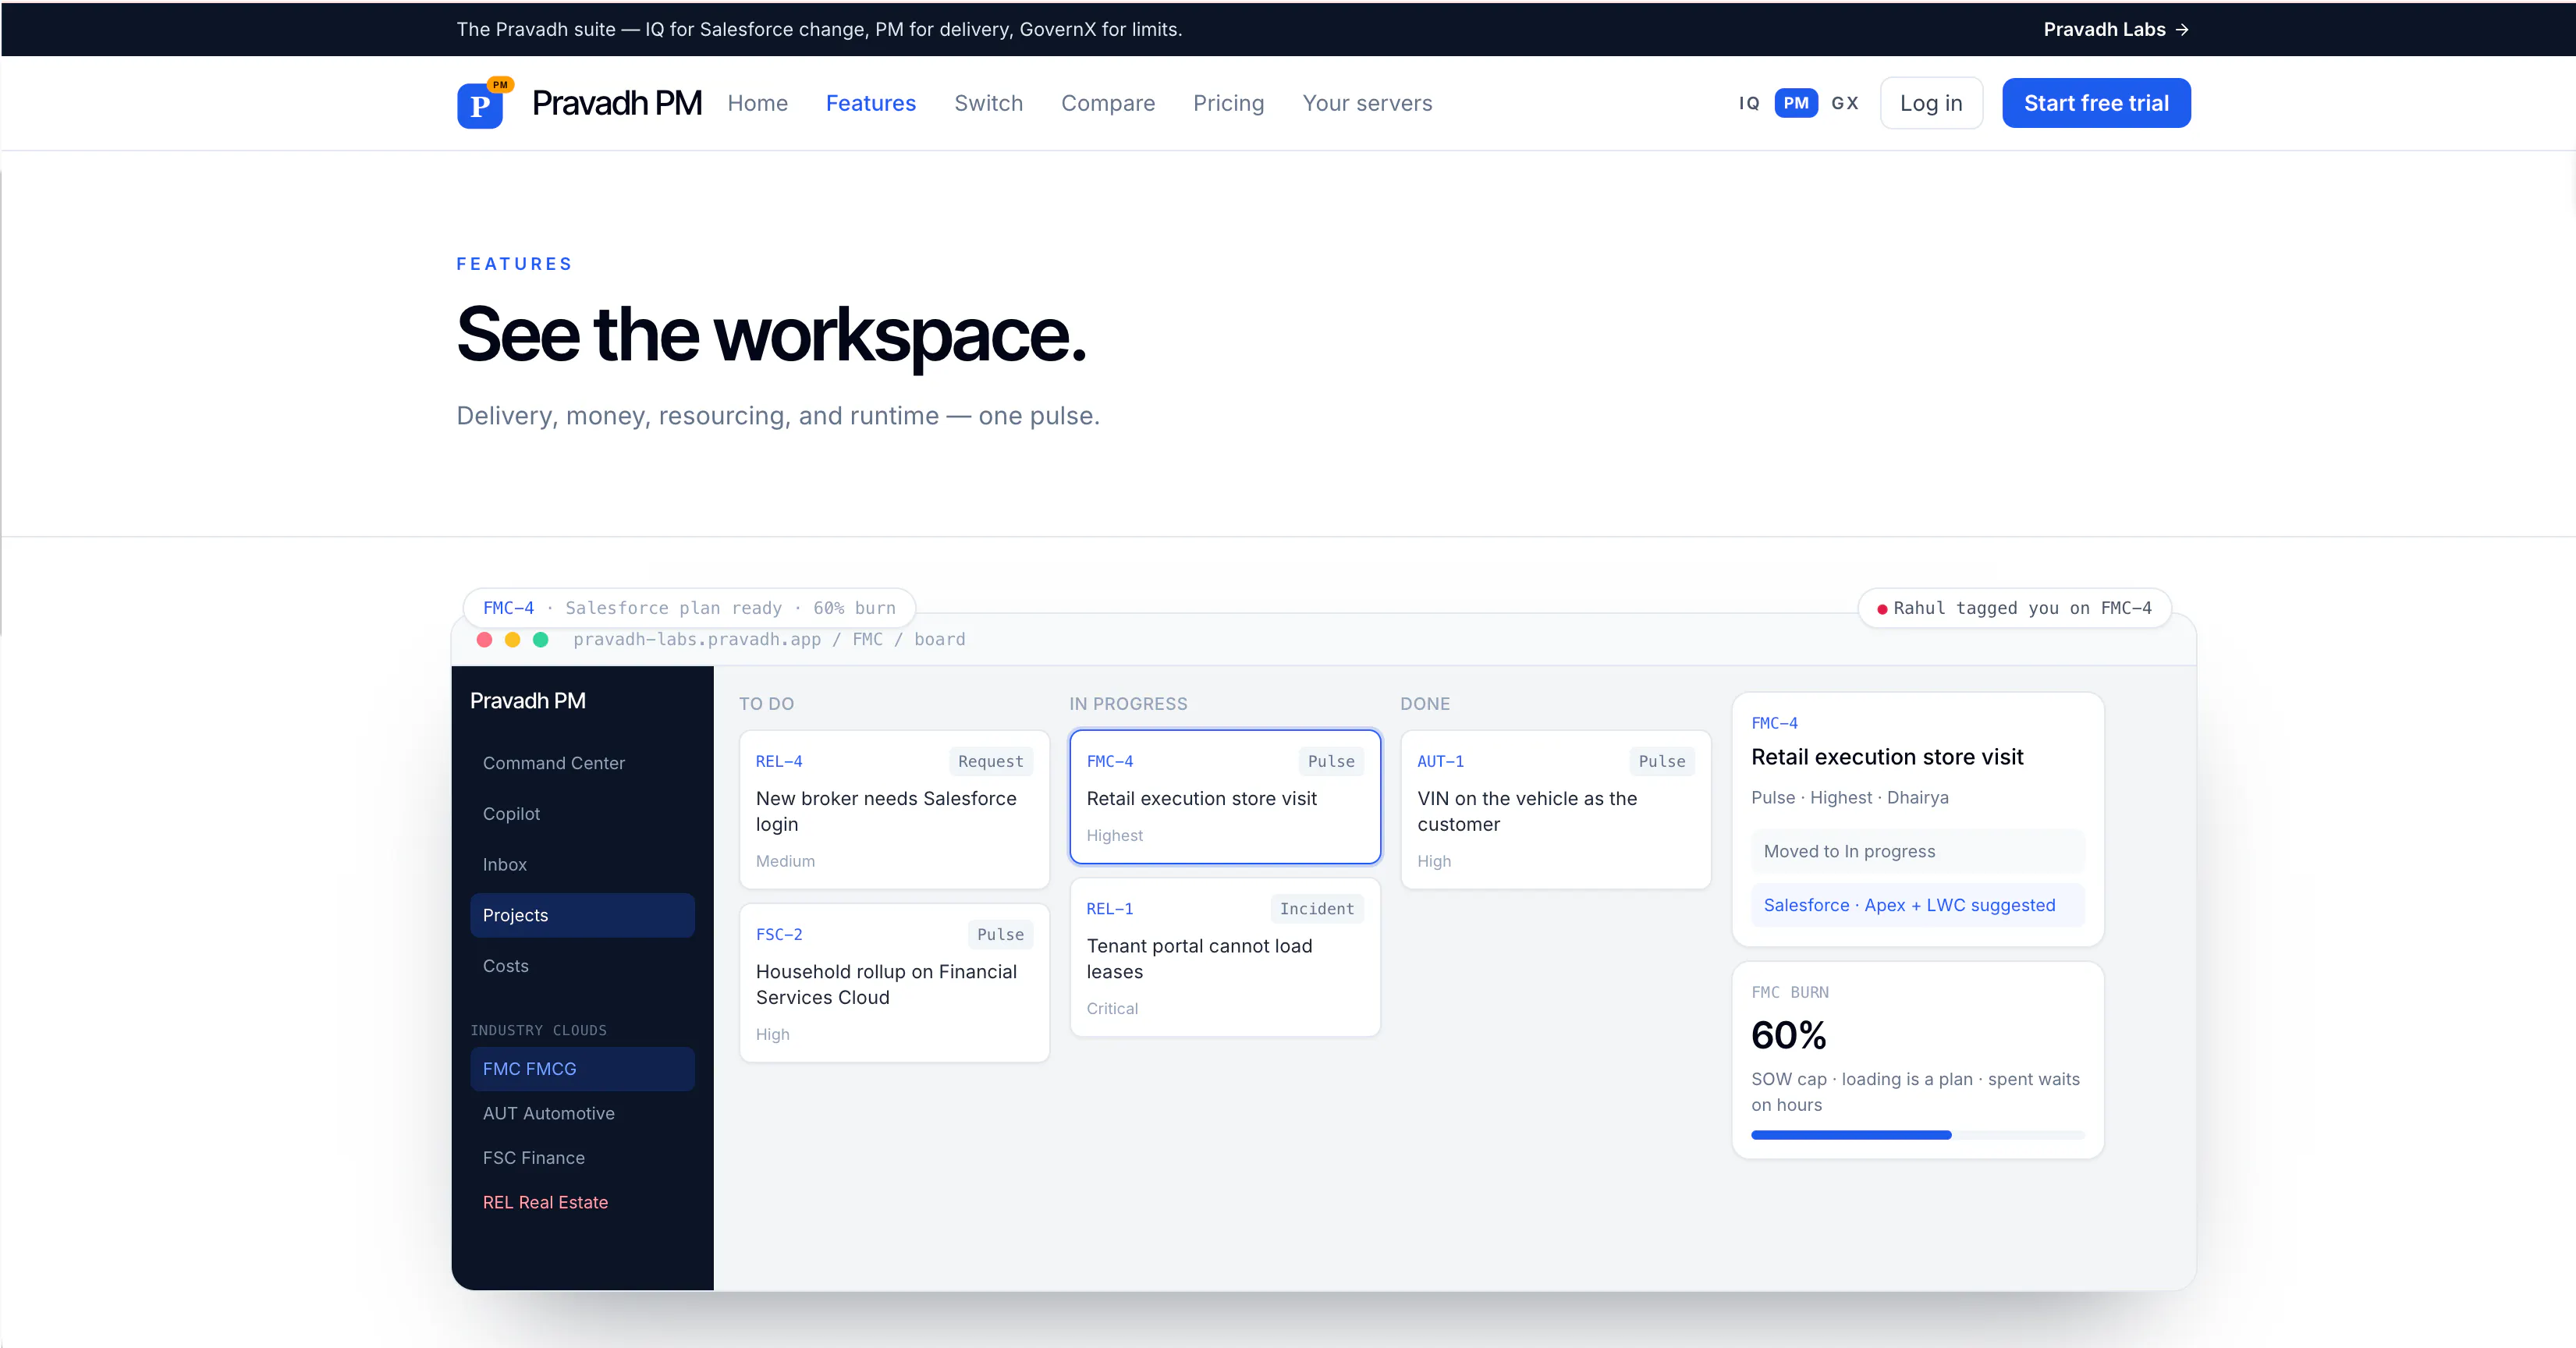Click the yellow window dot in mockup

point(512,640)
